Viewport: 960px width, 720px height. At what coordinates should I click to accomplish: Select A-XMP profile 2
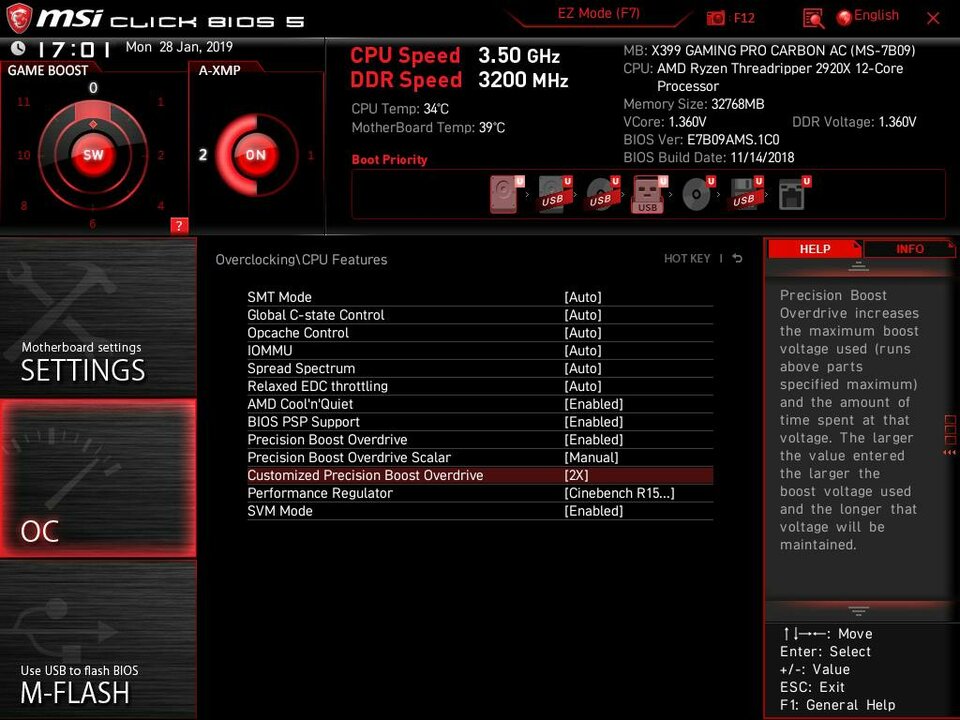click(203, 155)
